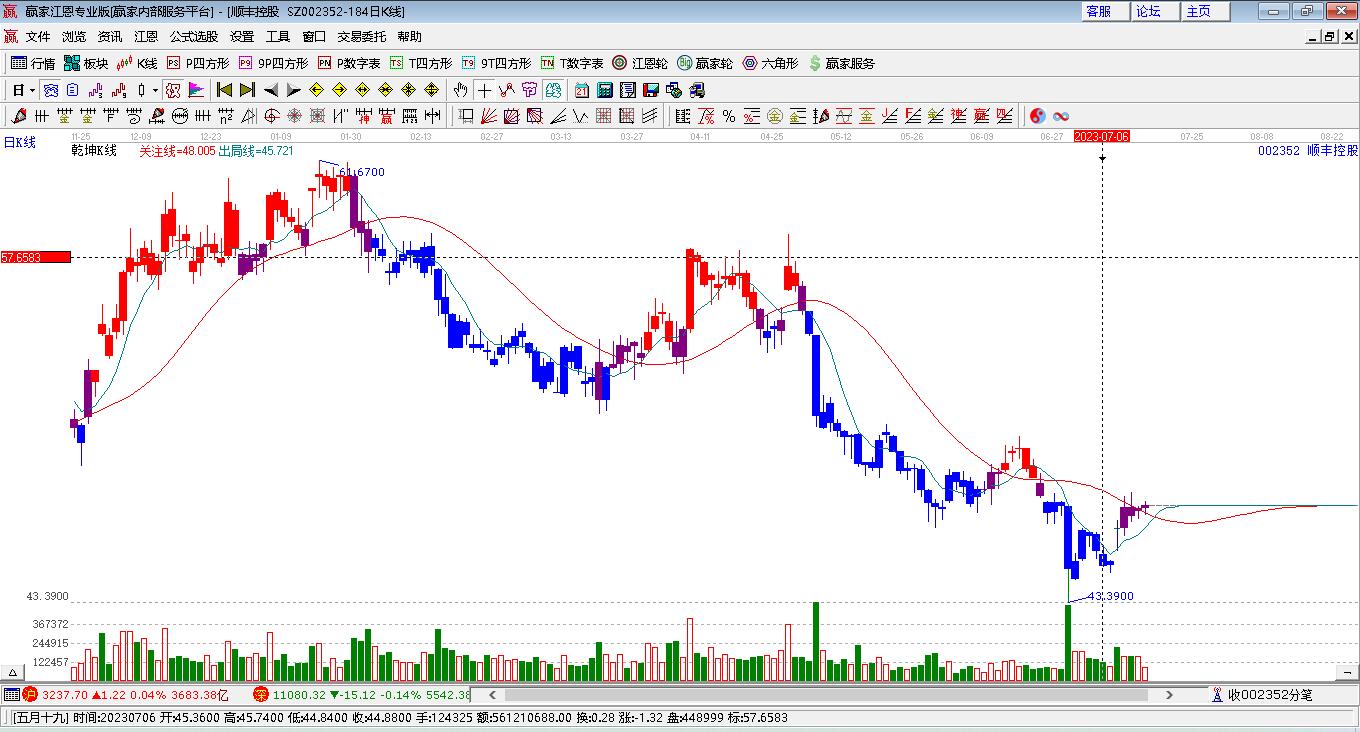Open the 江恩 menu
1360x732 pixels.
(x=146, y=37)
